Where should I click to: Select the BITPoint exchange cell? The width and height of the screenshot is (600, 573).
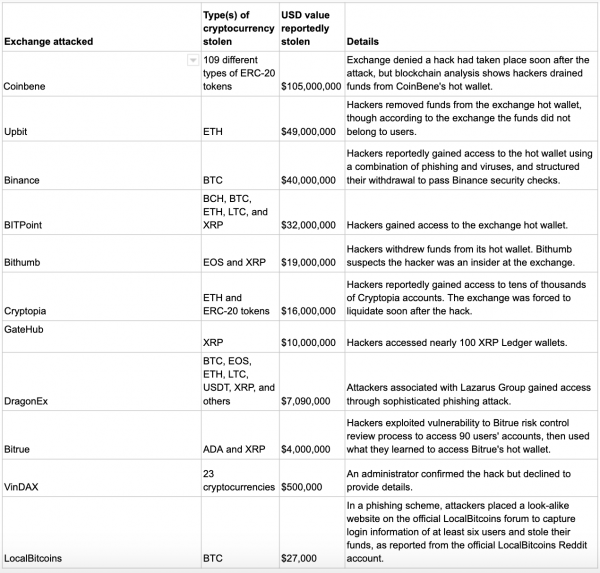102,212
